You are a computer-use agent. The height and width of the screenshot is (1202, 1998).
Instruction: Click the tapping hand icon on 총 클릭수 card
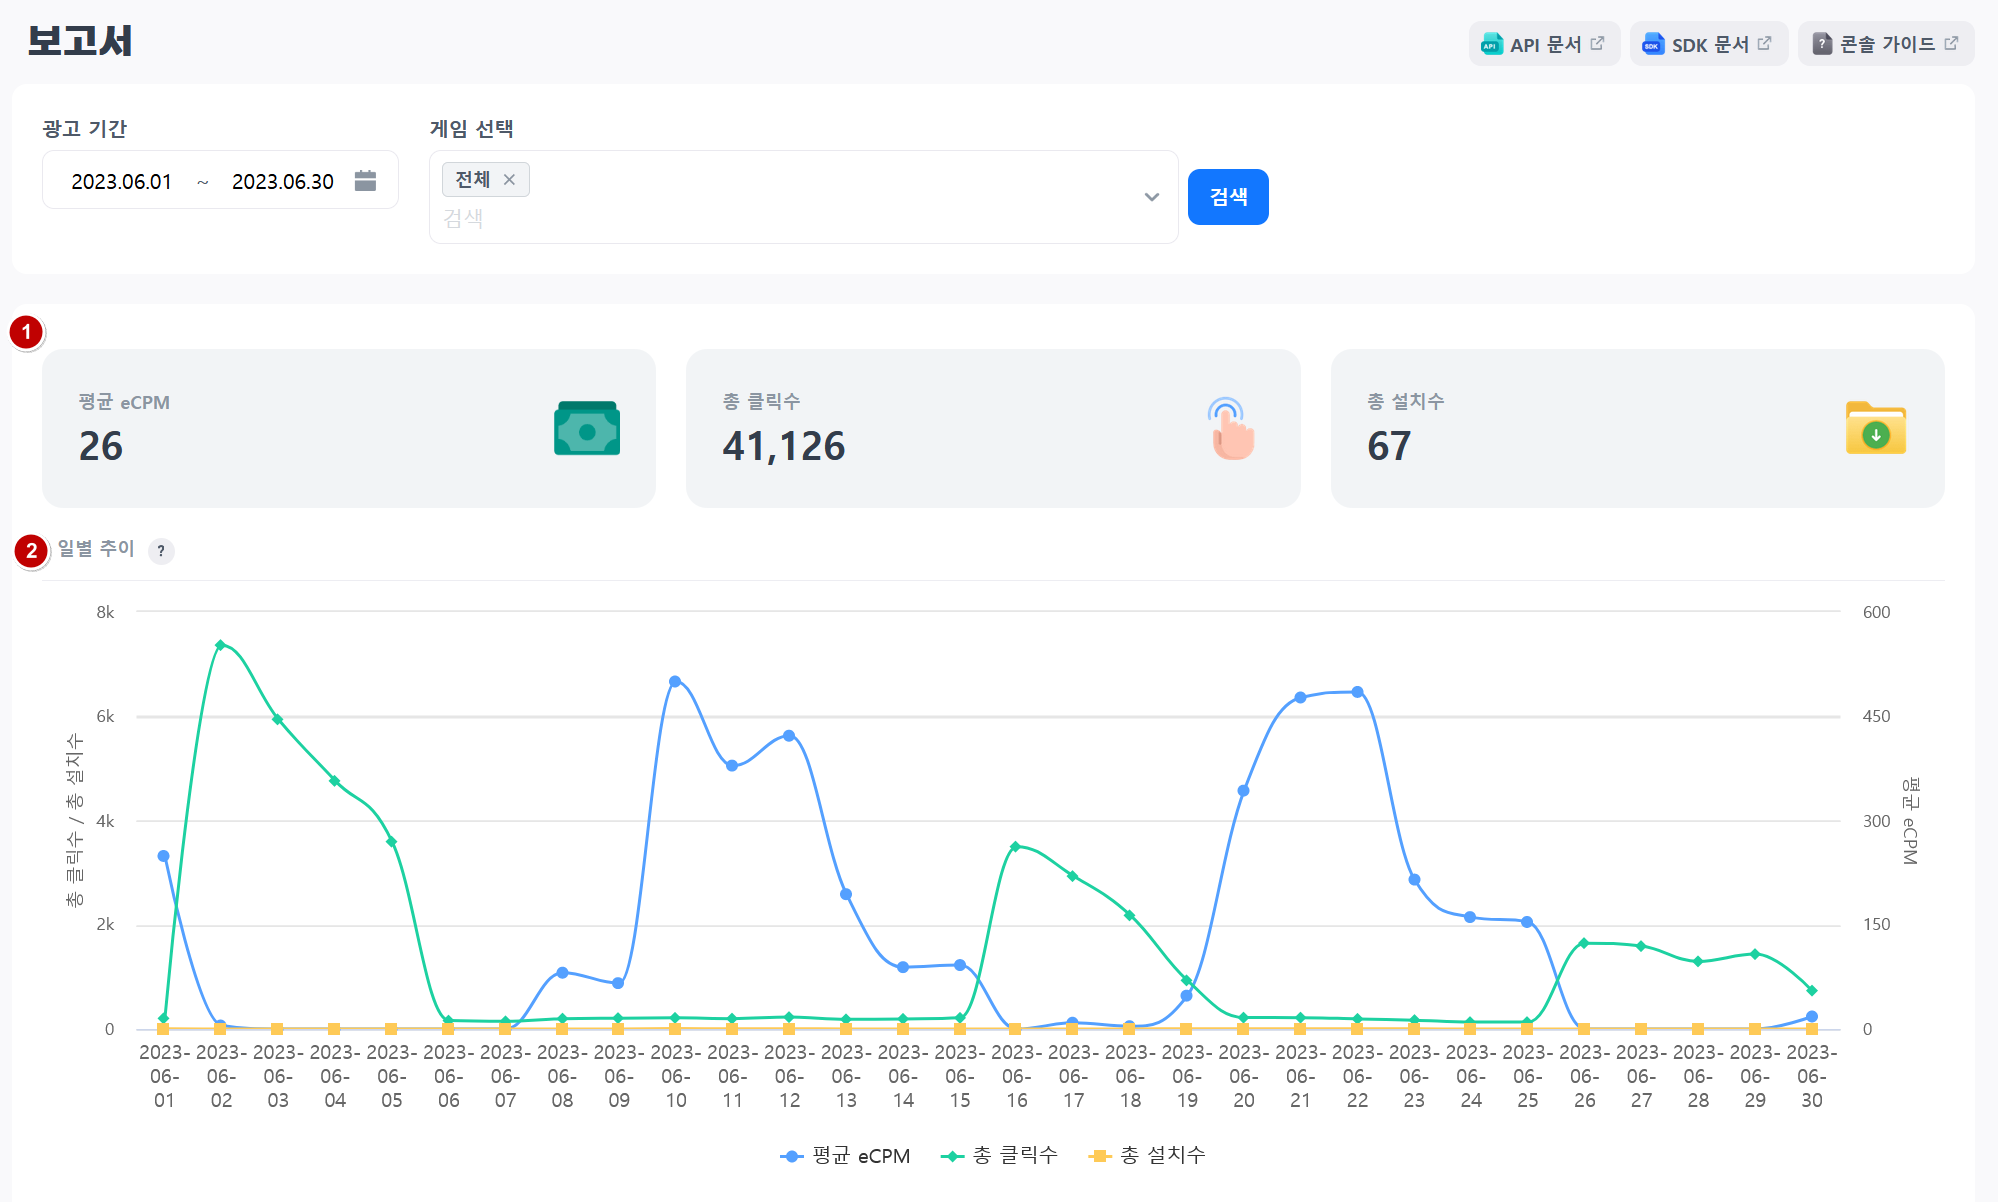pos(1231,428)
